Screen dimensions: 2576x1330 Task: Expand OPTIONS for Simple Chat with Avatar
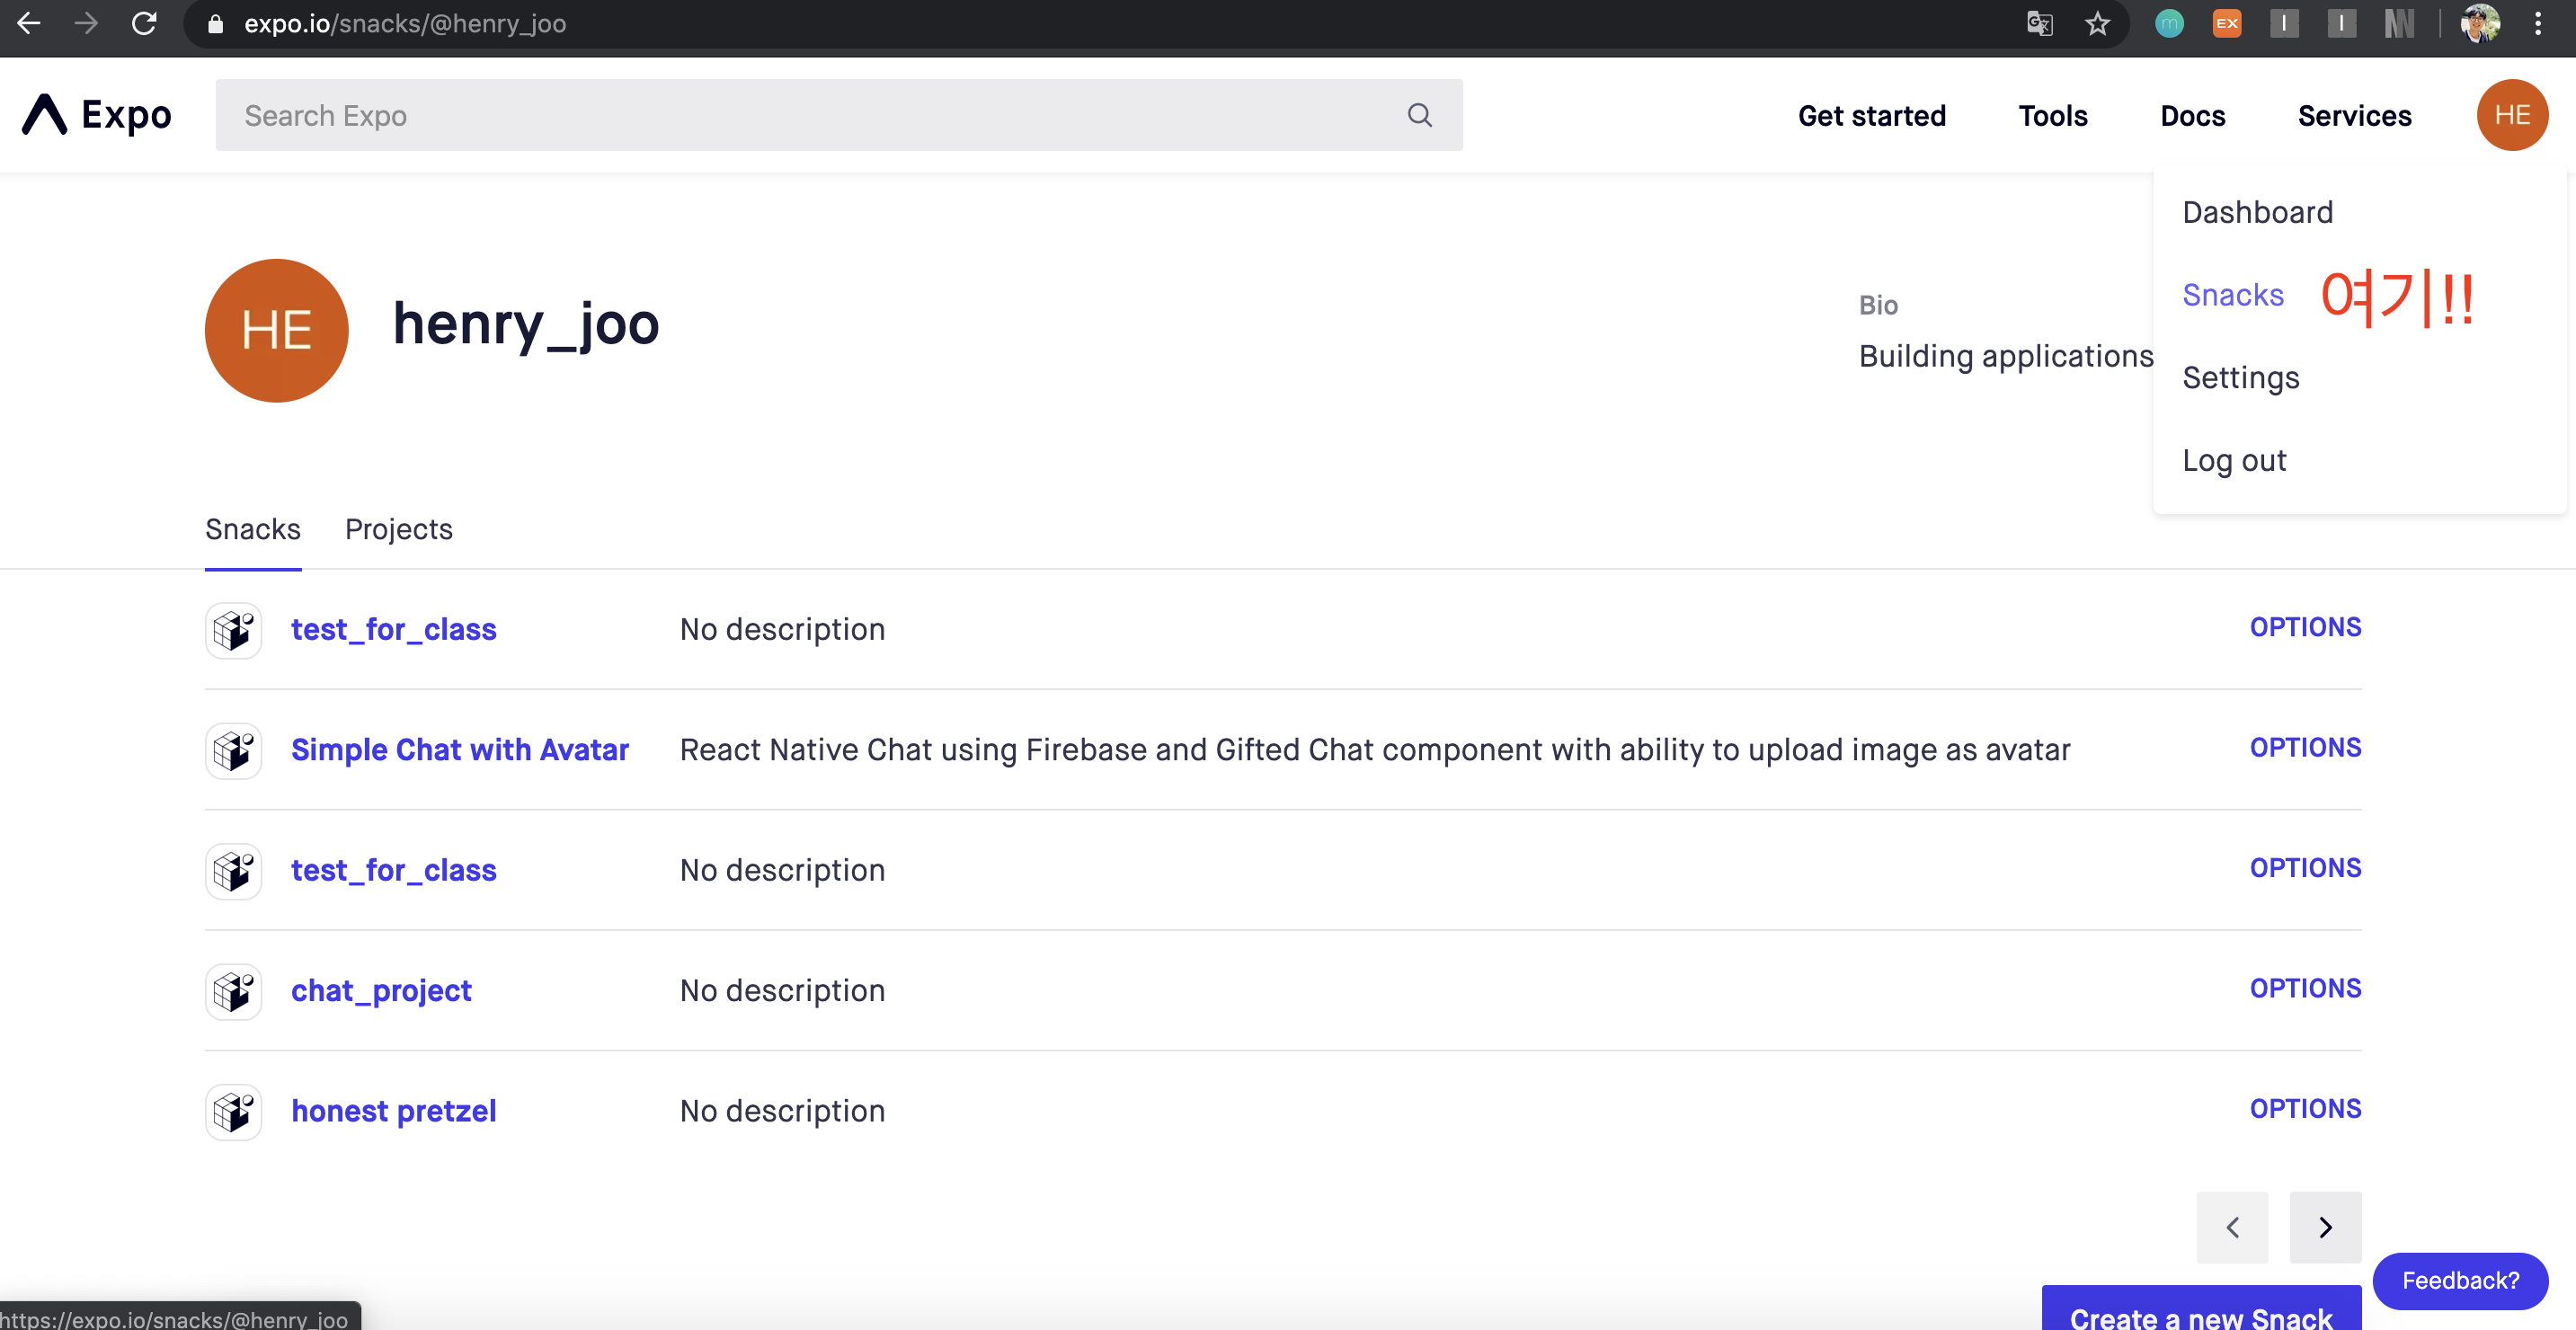click(x=2305, y=747)
